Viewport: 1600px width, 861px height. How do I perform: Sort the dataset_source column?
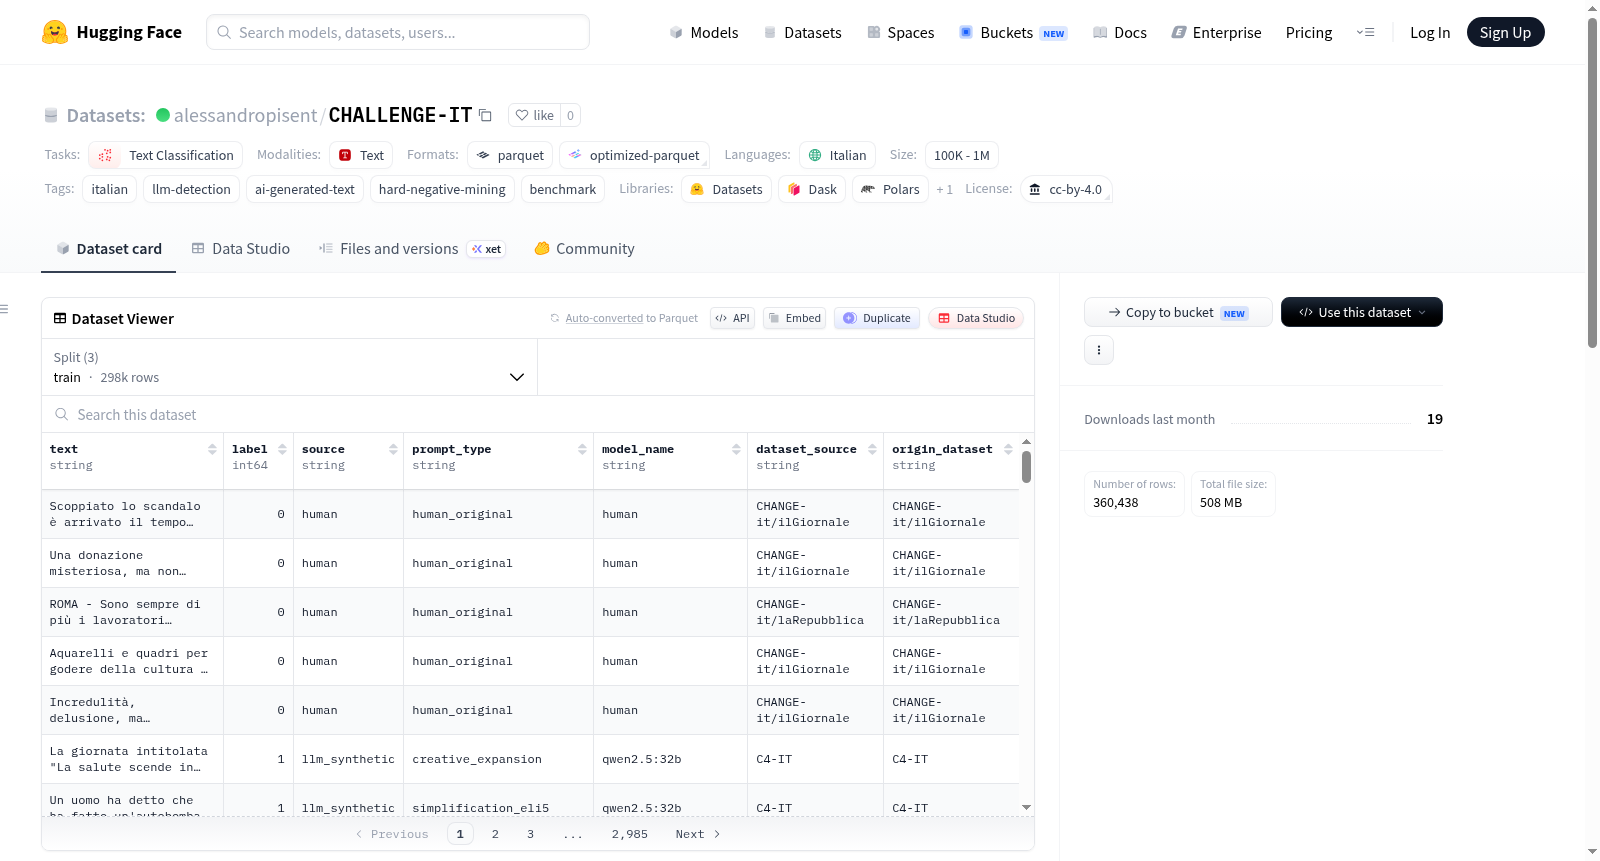873,450
